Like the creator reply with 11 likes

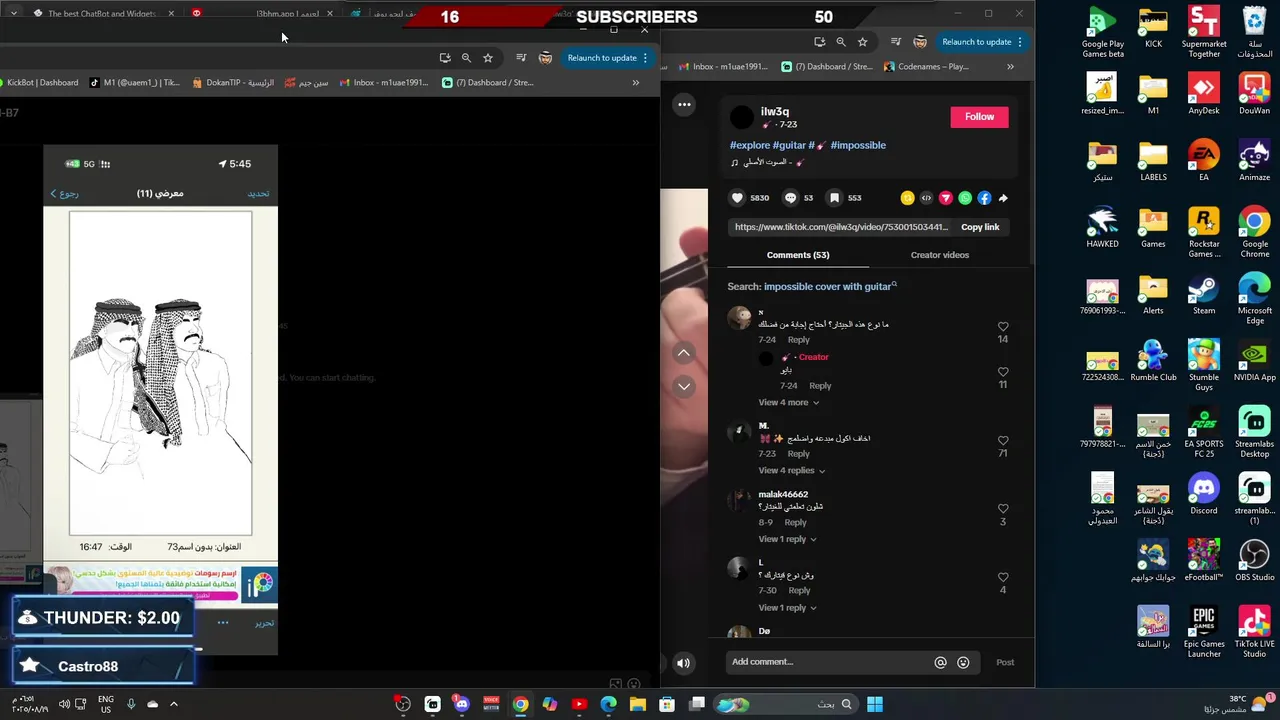coord(1003,372)
